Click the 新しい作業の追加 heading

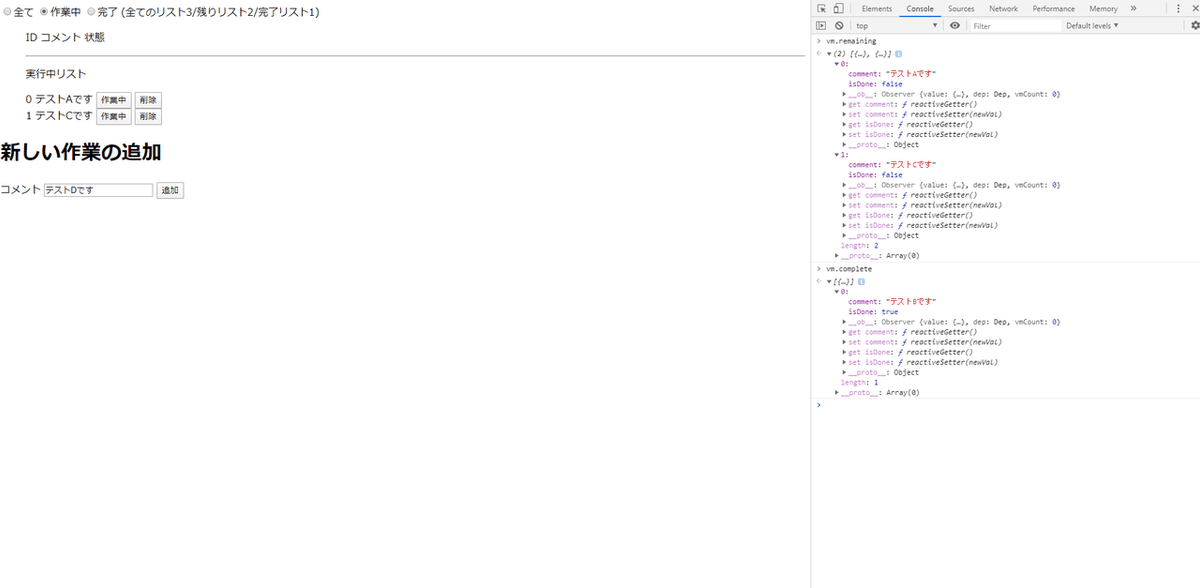[81, 153]
